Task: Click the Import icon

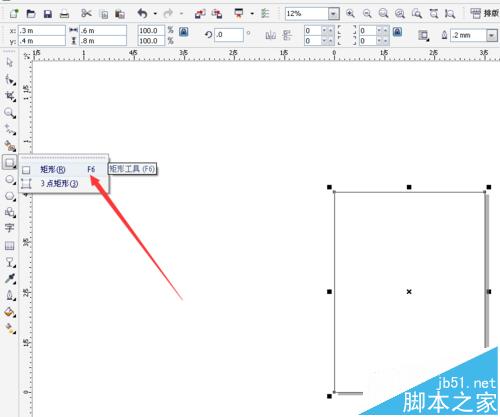Action: coord(200,14)
